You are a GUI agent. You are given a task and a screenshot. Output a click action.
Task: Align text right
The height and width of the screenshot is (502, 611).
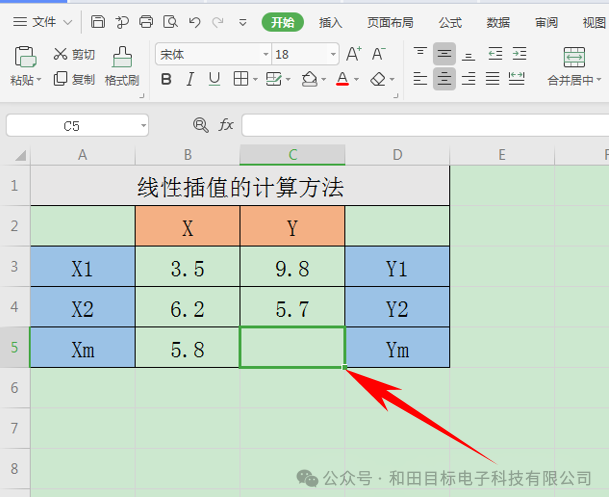click(x=468, y=79)
